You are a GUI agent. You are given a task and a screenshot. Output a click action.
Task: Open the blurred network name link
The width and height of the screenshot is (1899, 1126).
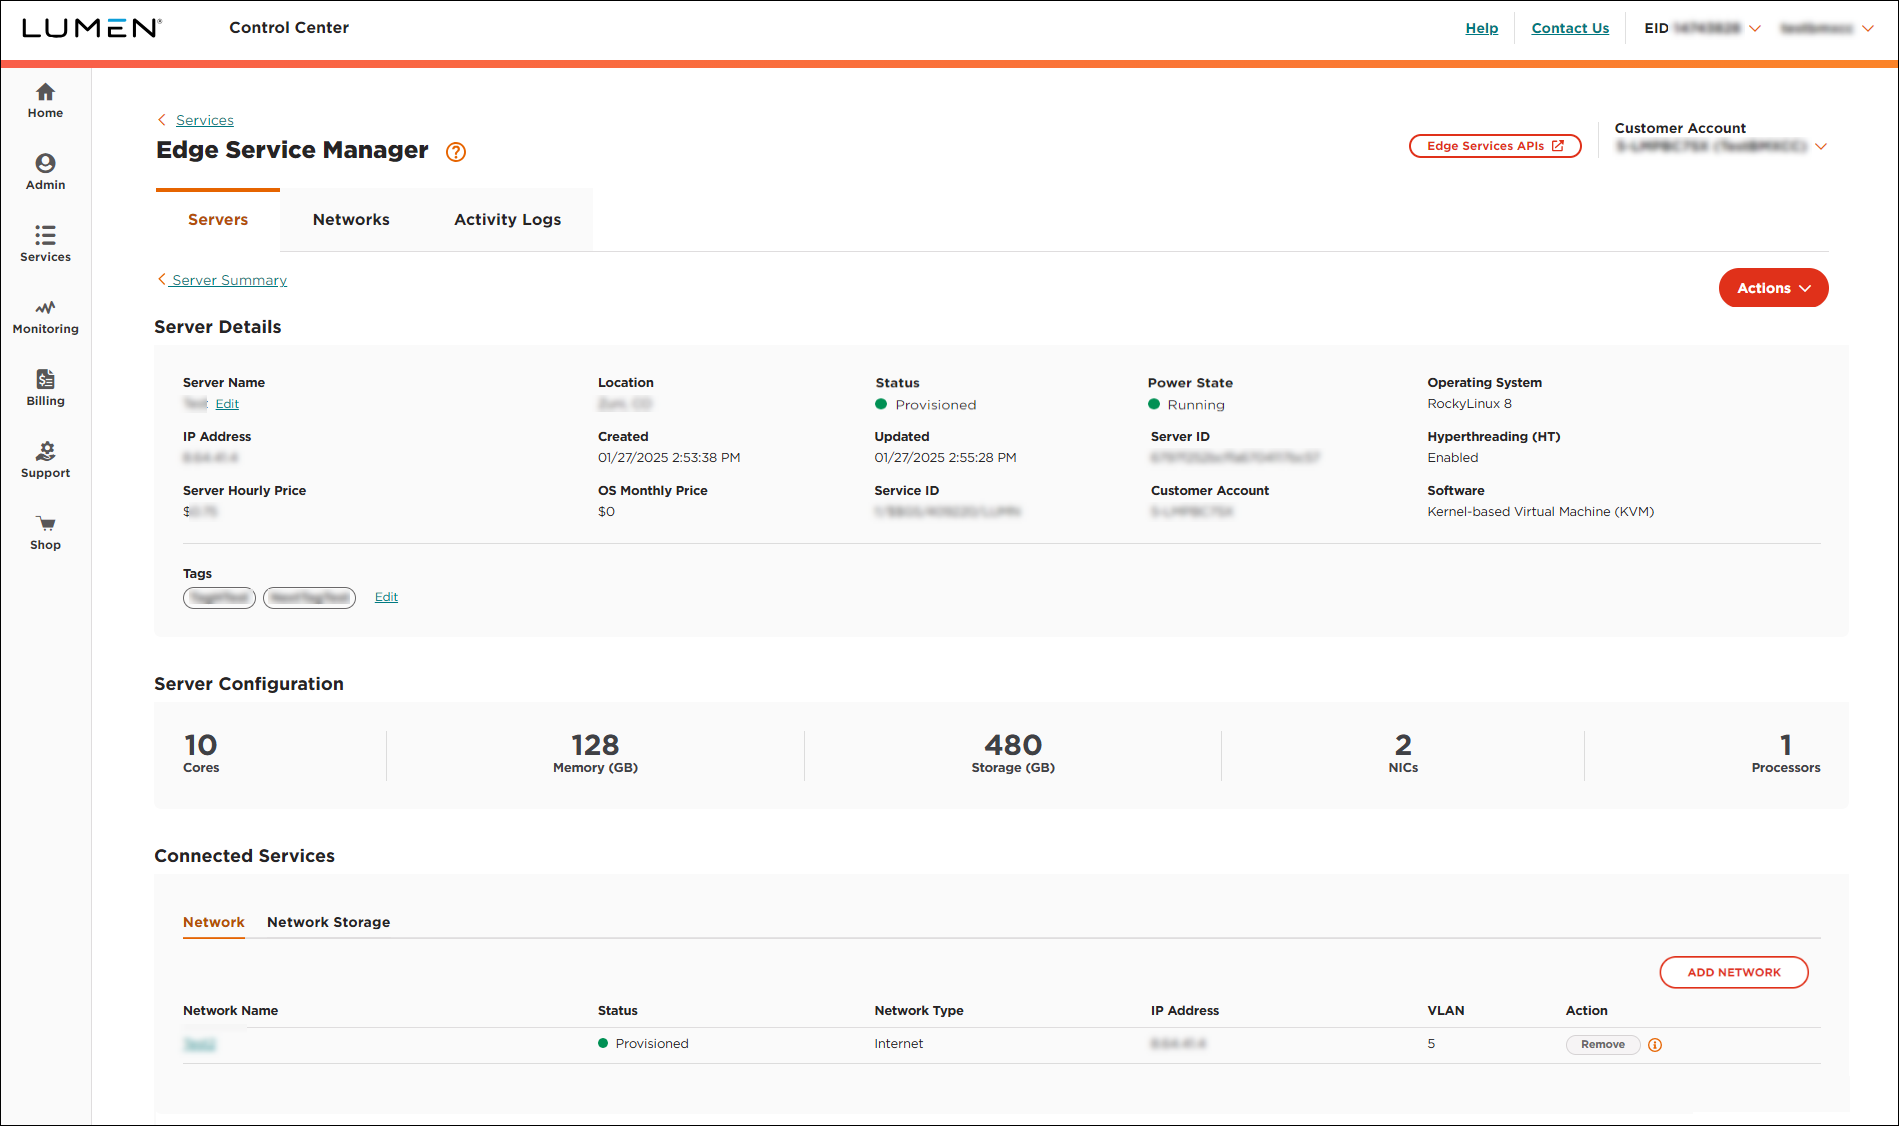200,1044
